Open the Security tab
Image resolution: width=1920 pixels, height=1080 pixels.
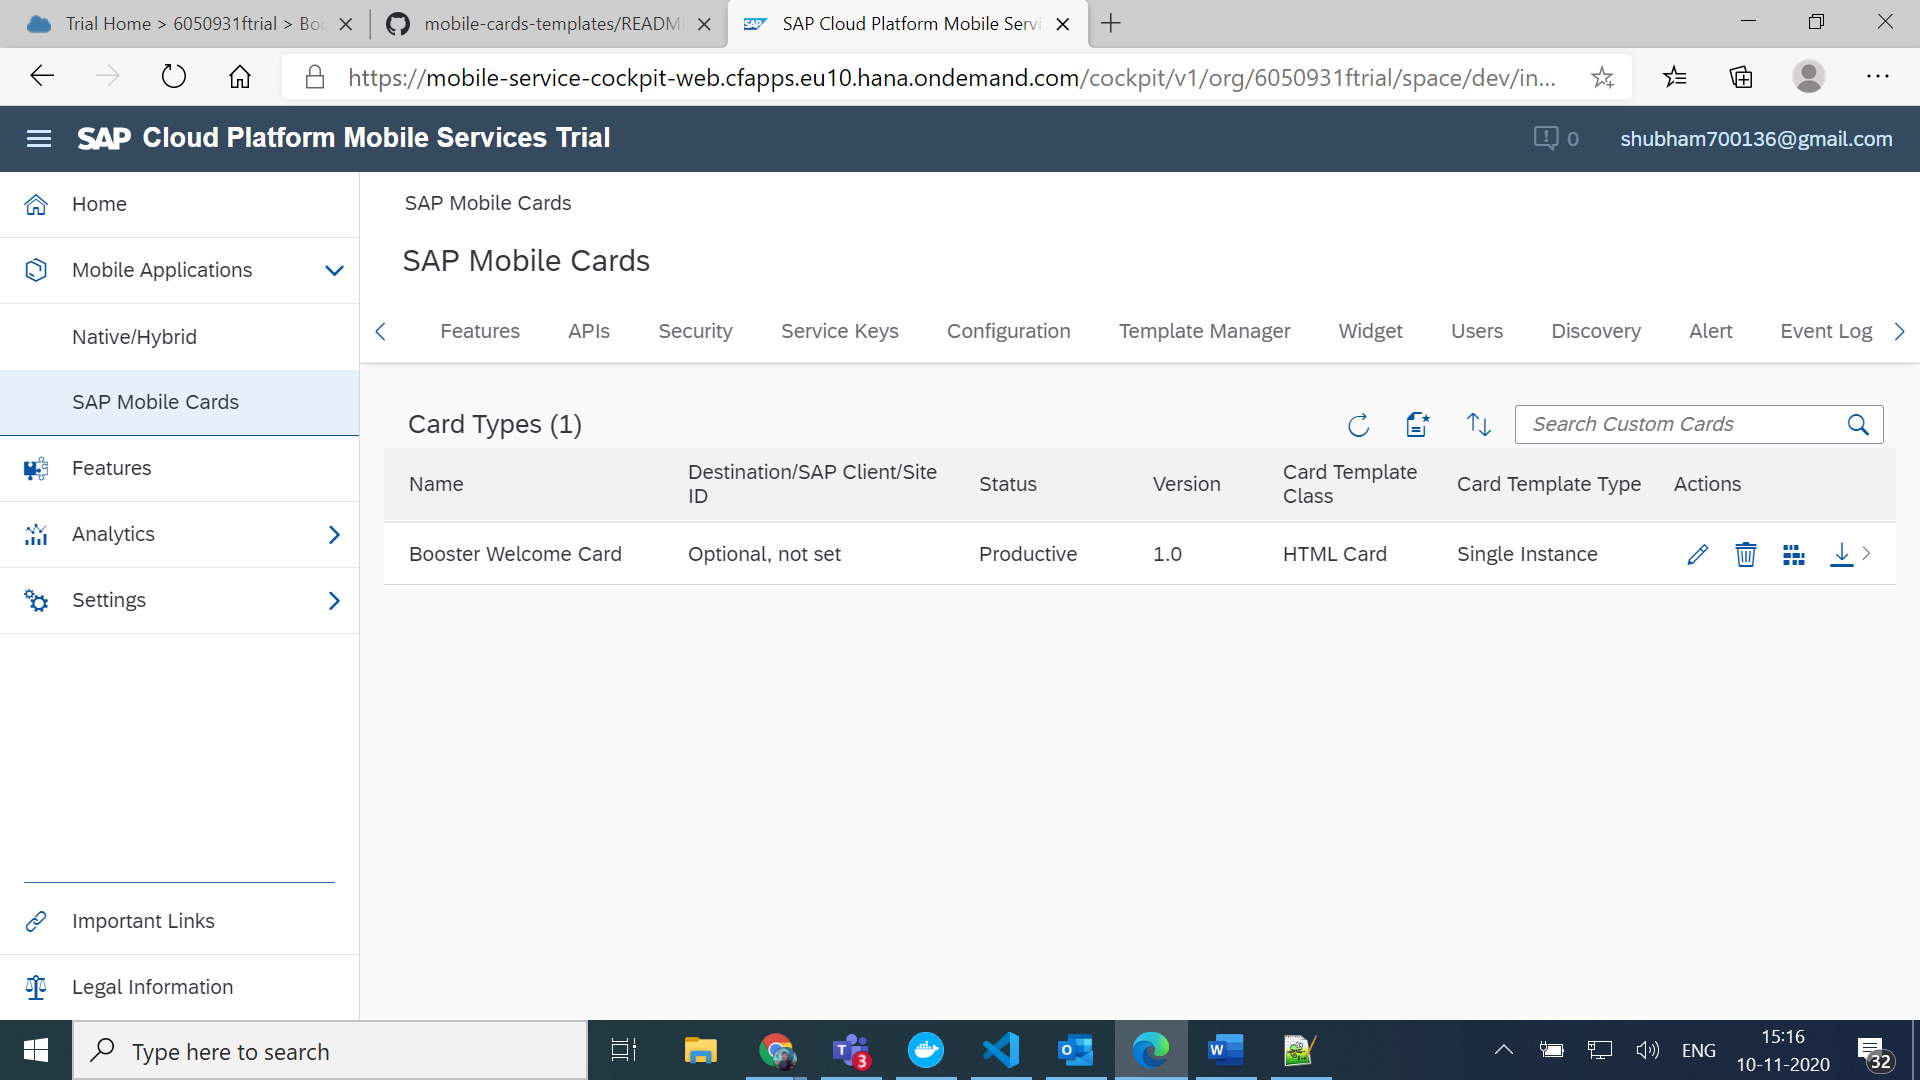[694, 331]
